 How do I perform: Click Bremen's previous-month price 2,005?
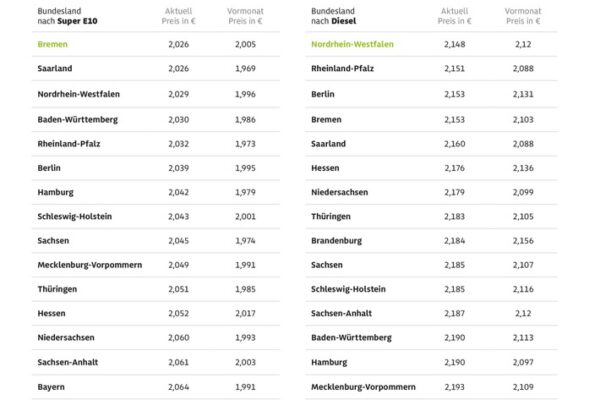coord(244,45)
